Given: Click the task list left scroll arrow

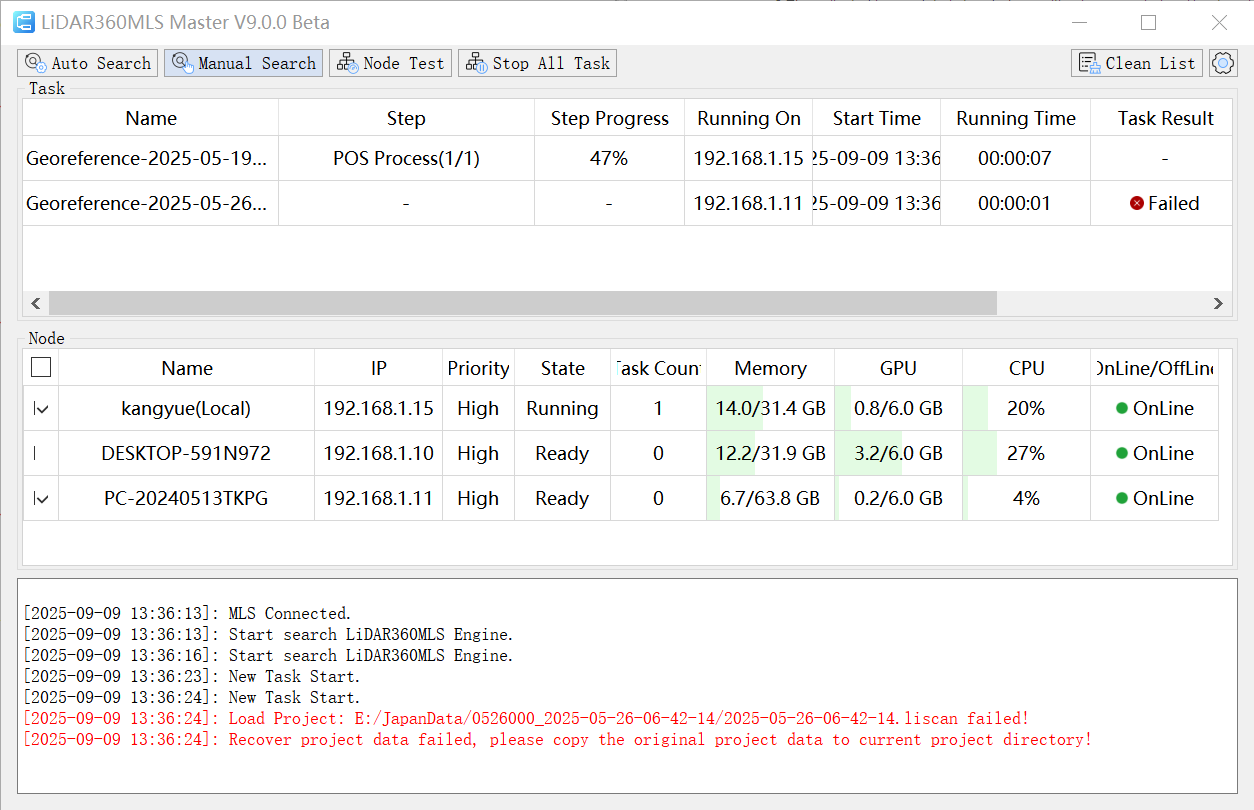Looking at the screenshot, I should [x=36, y=303].
